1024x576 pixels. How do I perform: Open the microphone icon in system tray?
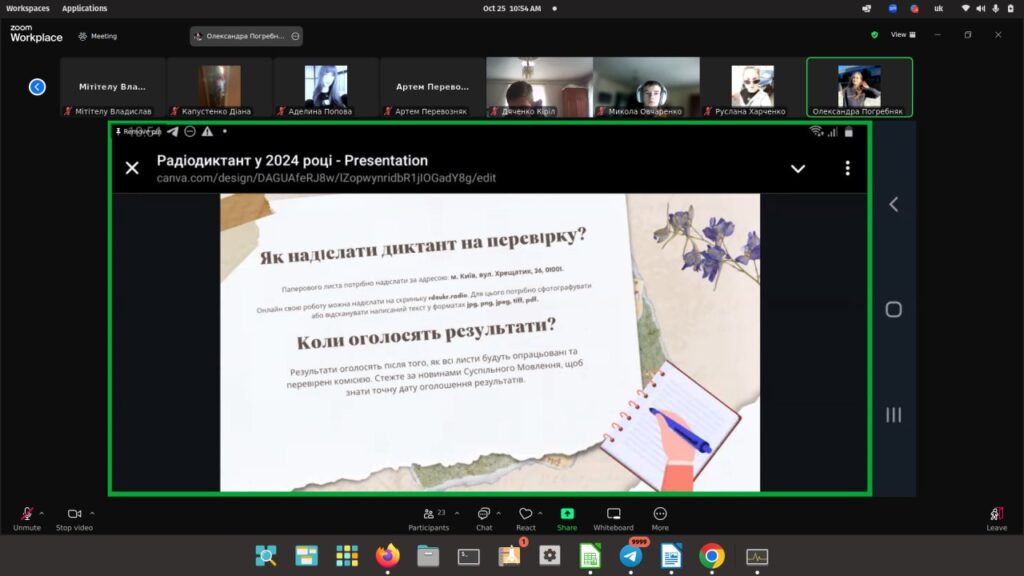[x=995, y=8]
